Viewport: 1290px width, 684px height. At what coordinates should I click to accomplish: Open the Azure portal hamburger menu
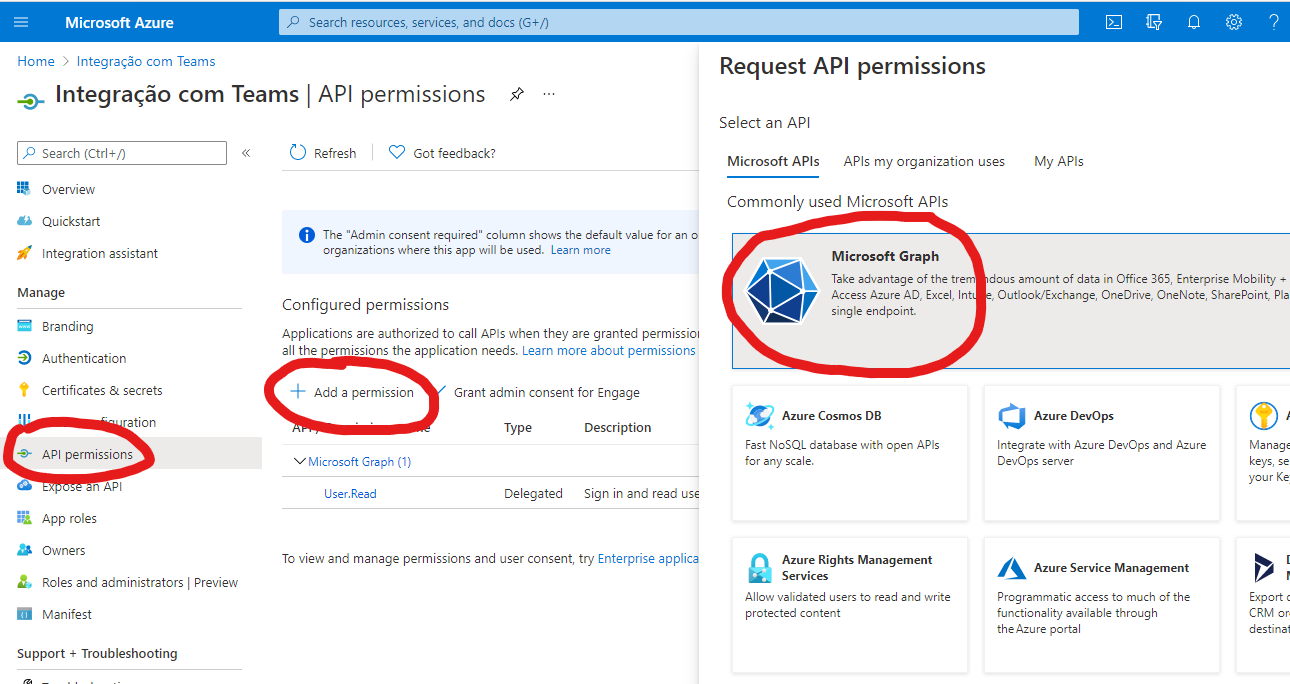[x=21, y=22]
